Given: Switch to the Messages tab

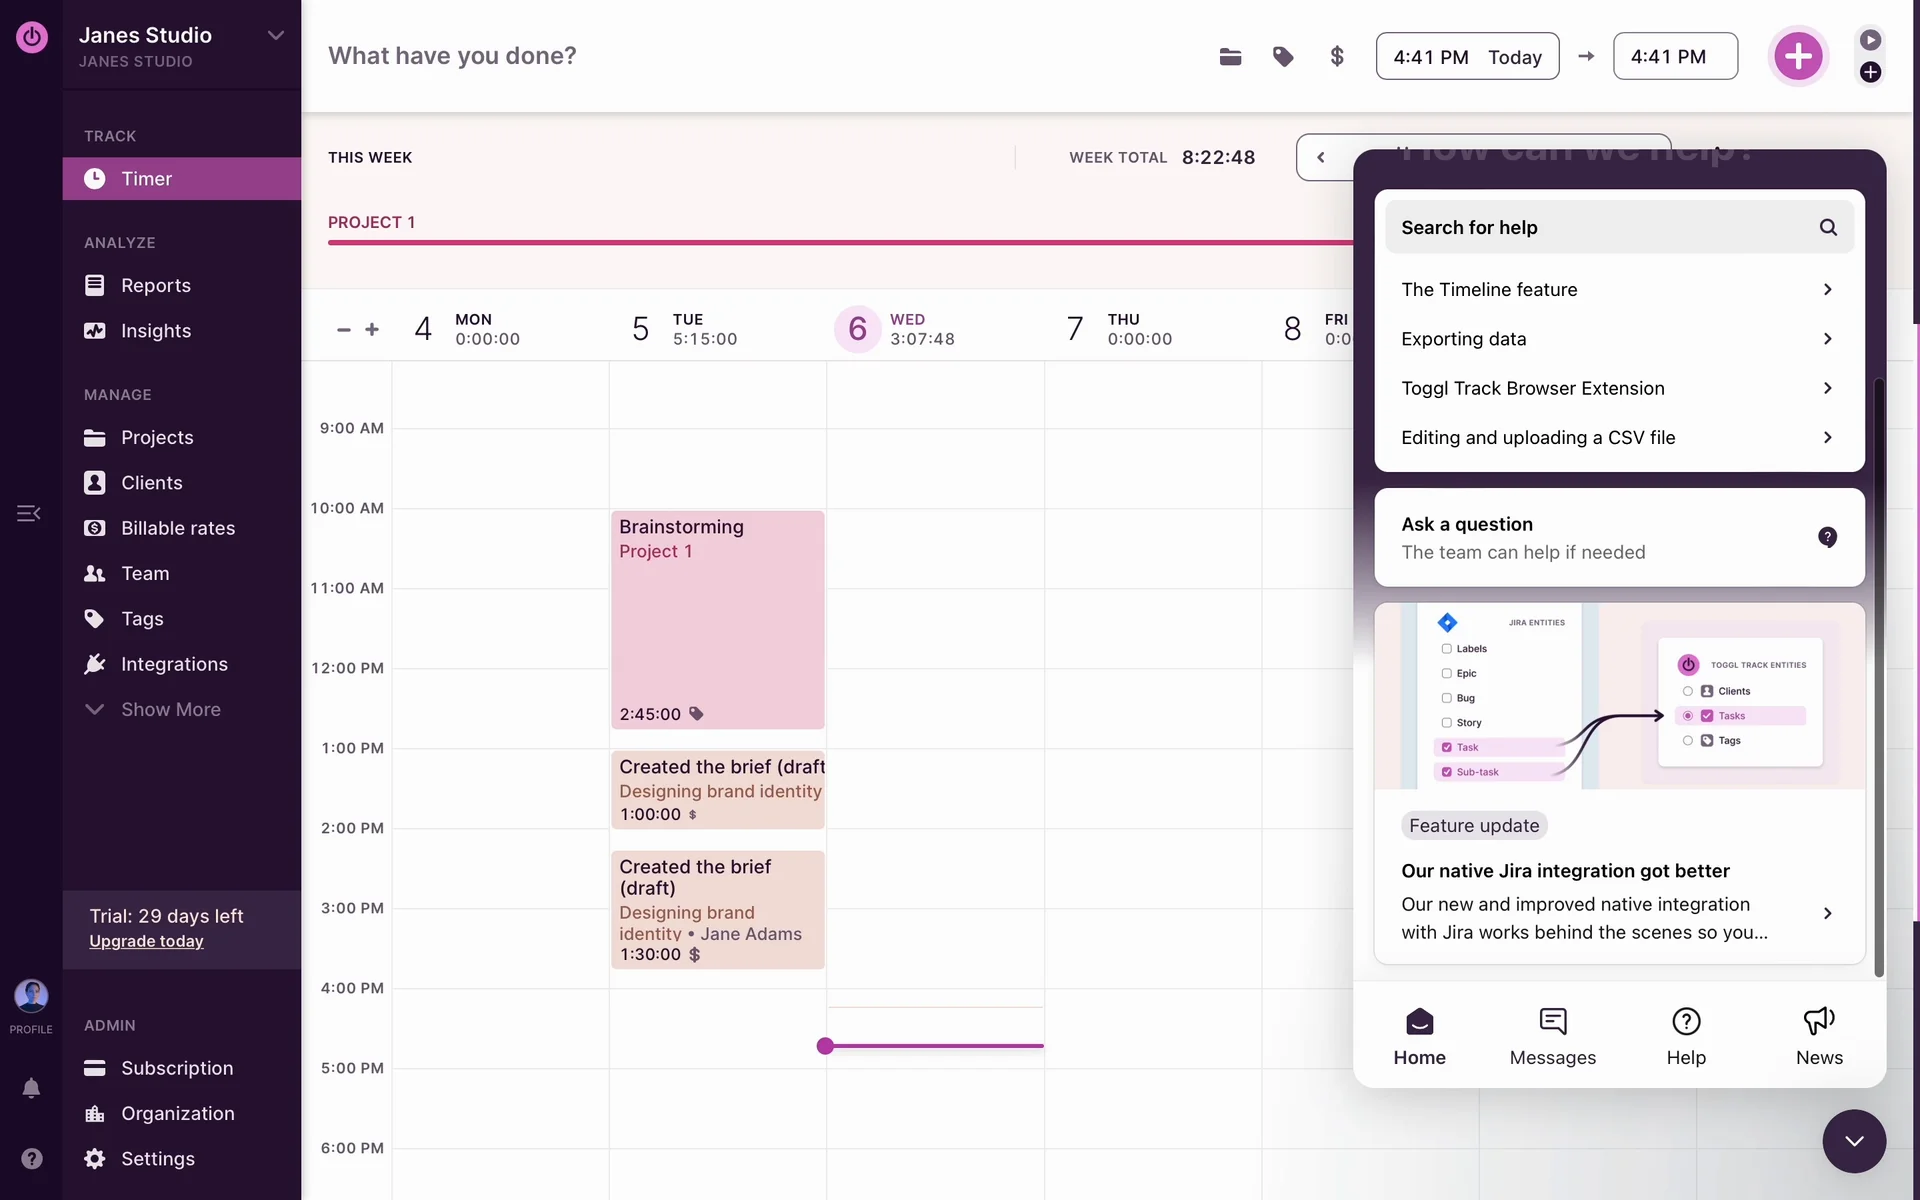Looking at the screenshot, I should (x=1552, y=1036).
